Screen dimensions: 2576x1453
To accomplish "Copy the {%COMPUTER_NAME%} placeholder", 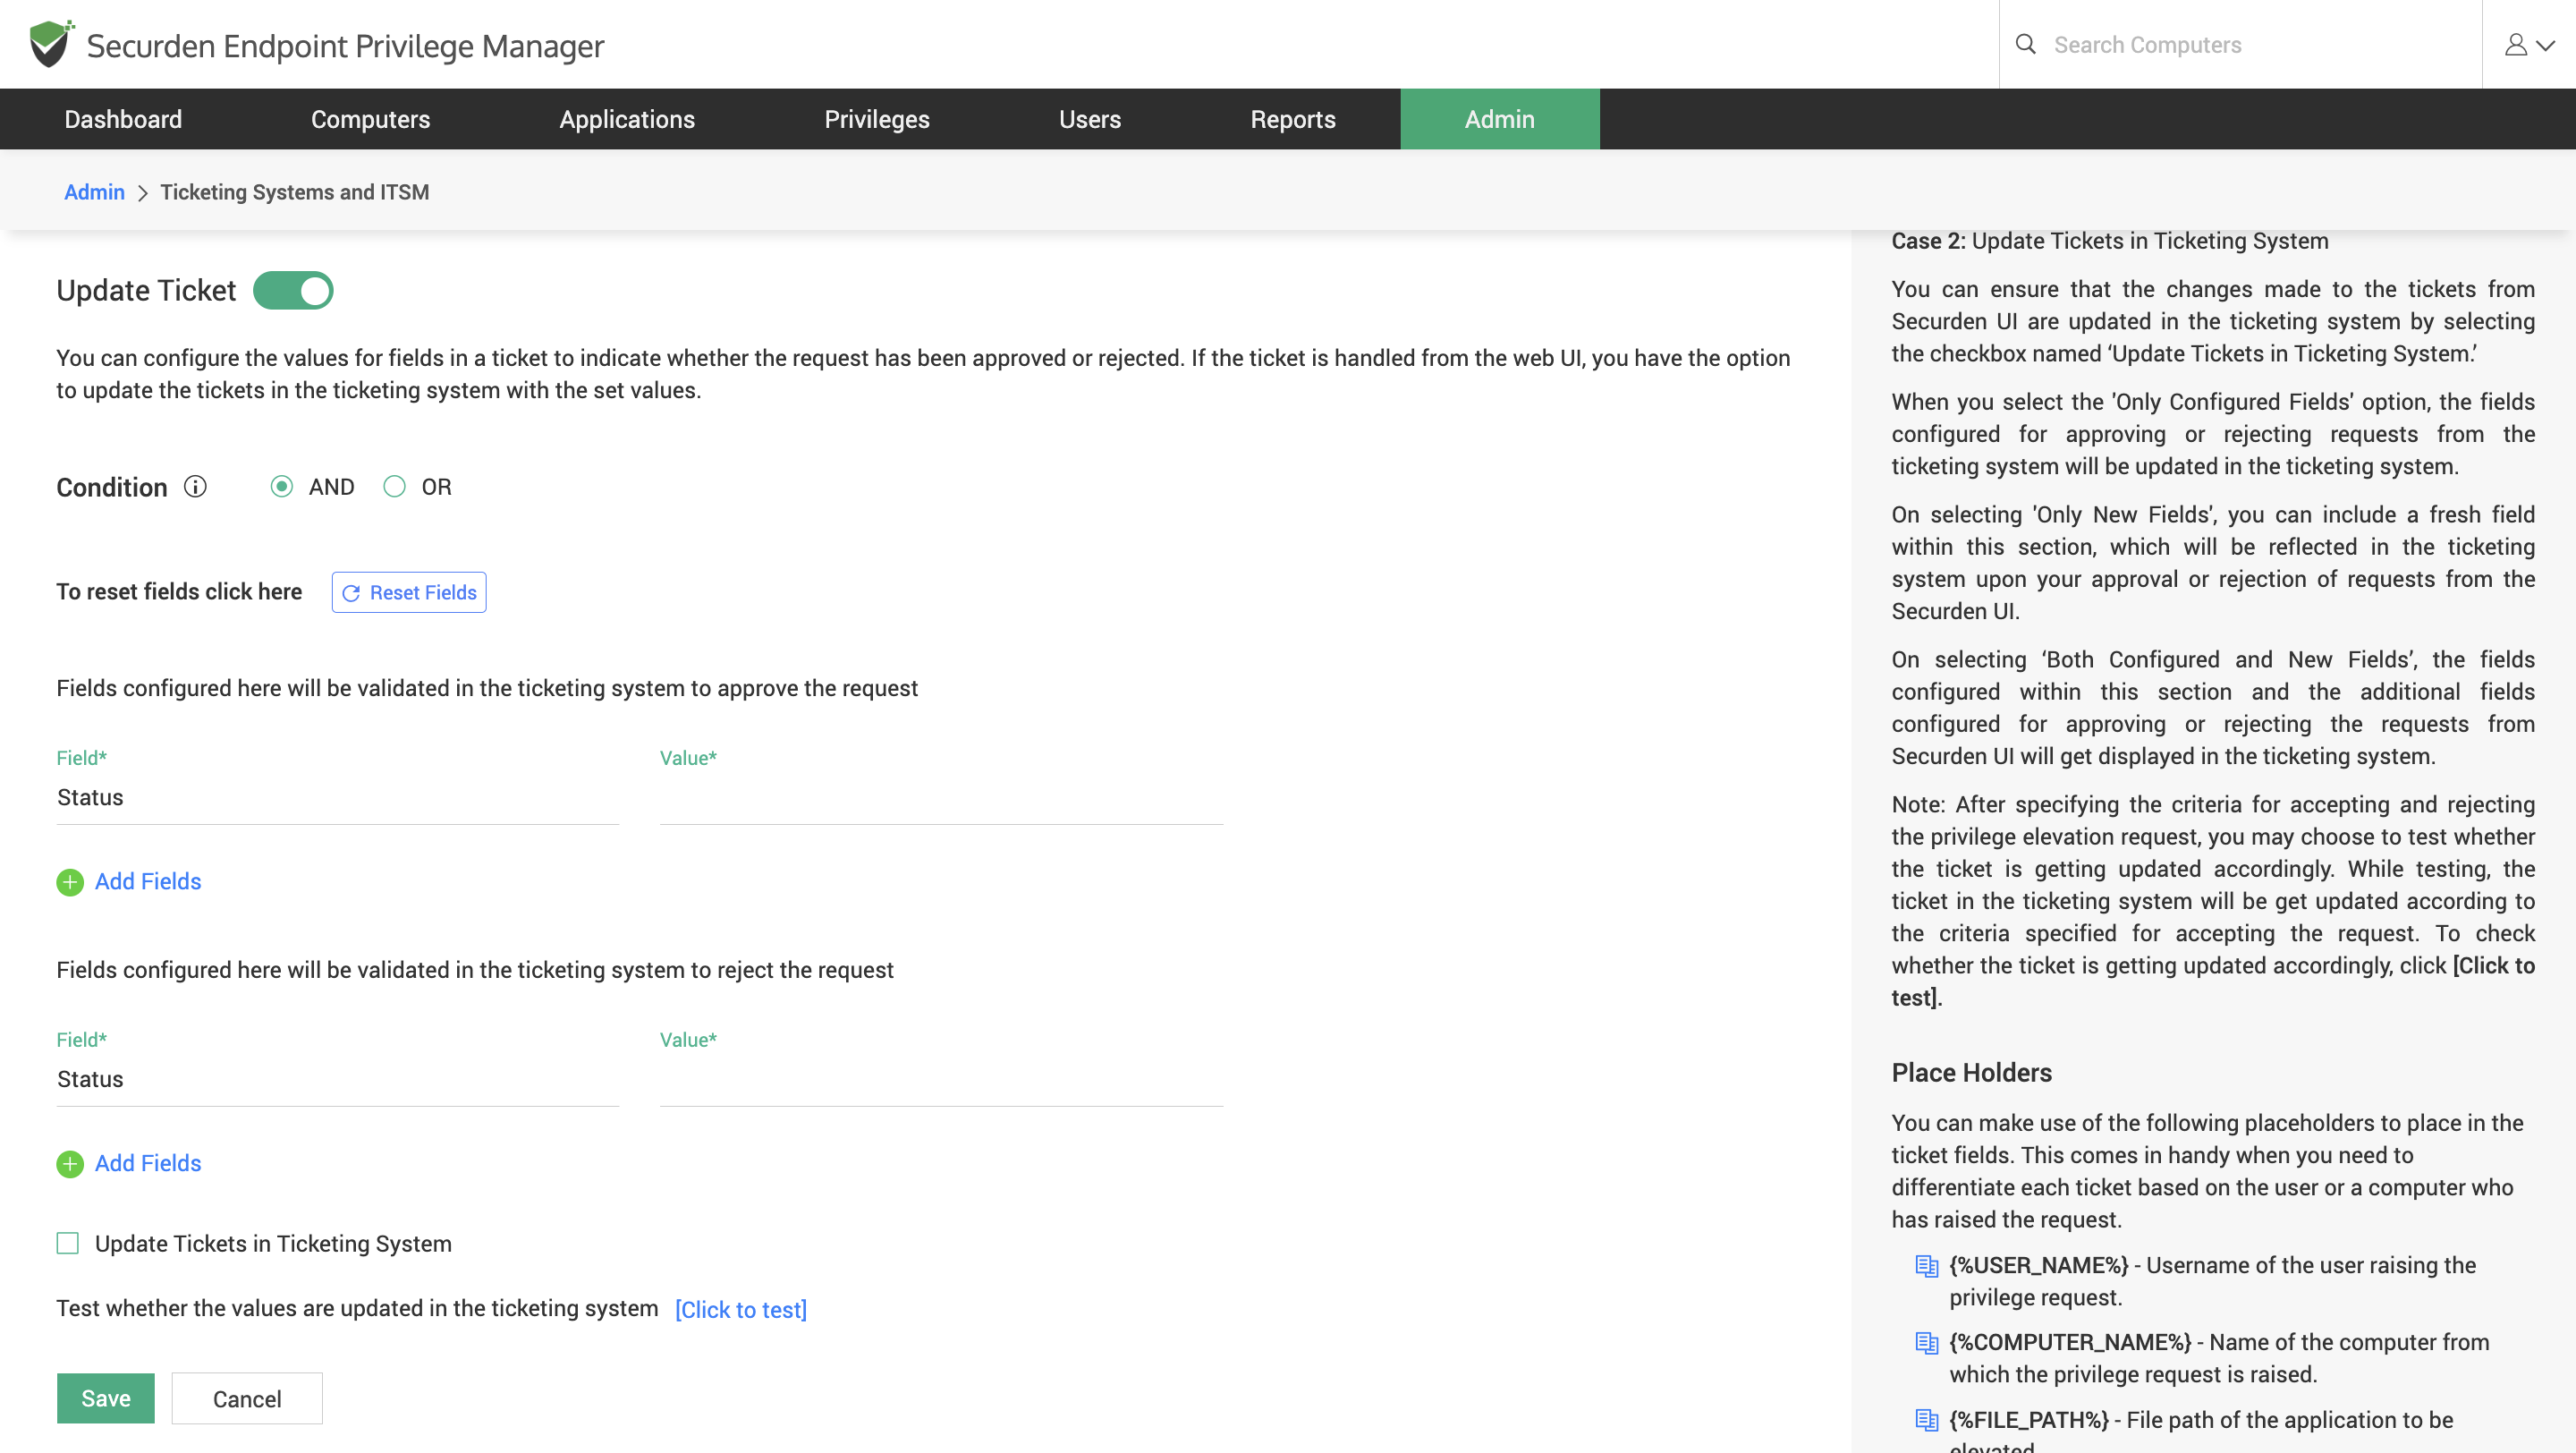I will [x=1926, y=1343].
